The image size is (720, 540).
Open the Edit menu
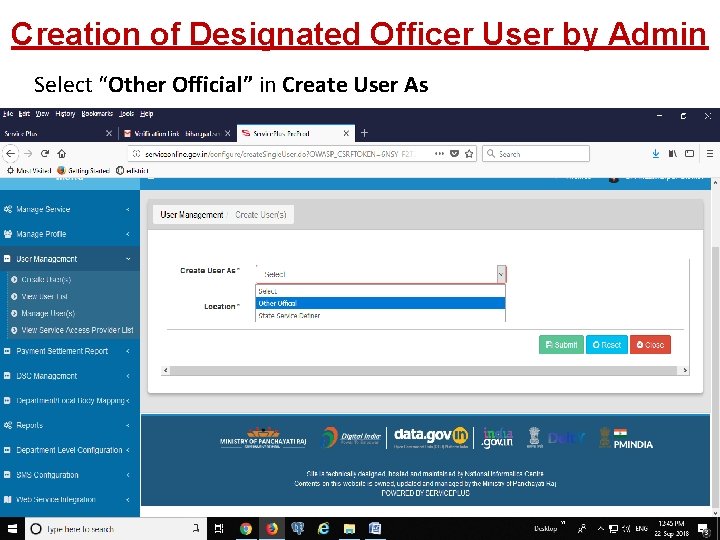[x=24, y=114]
